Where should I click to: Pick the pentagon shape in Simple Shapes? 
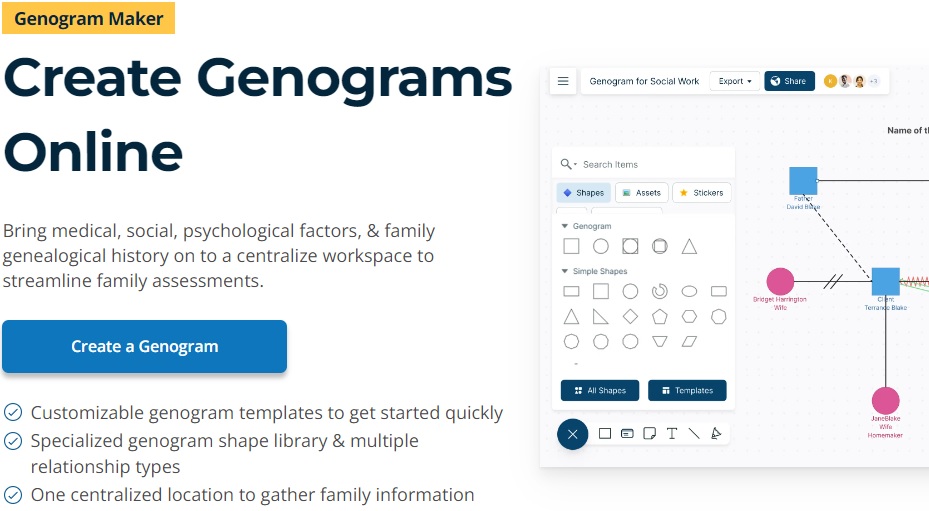pyautogui.click(x=659, y=317)
